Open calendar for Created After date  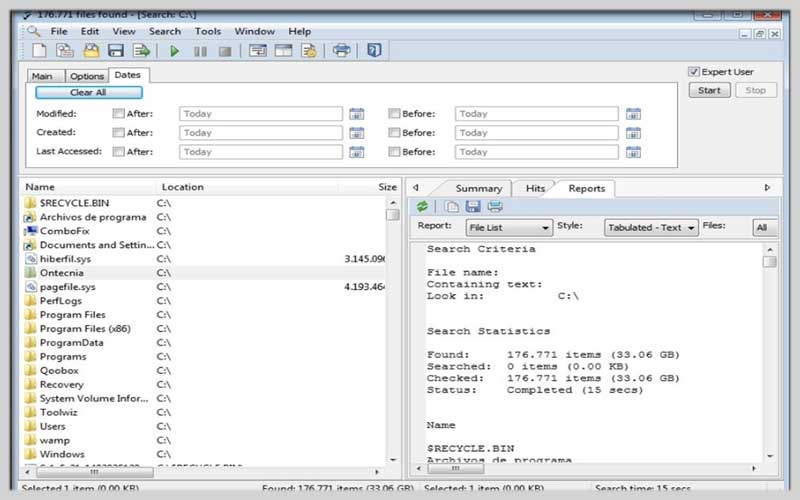click(357, 133)
